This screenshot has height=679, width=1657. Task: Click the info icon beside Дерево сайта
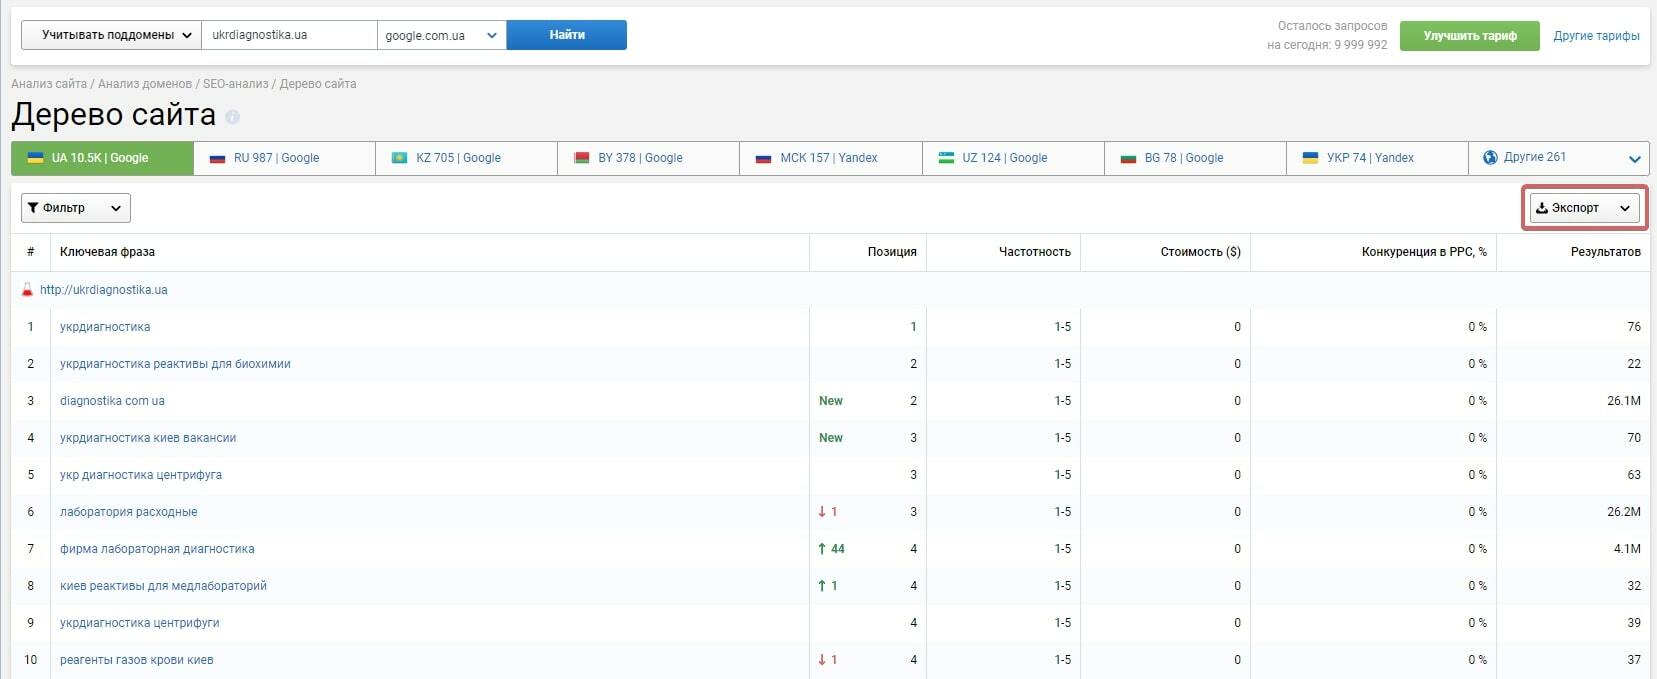point(233,117)
